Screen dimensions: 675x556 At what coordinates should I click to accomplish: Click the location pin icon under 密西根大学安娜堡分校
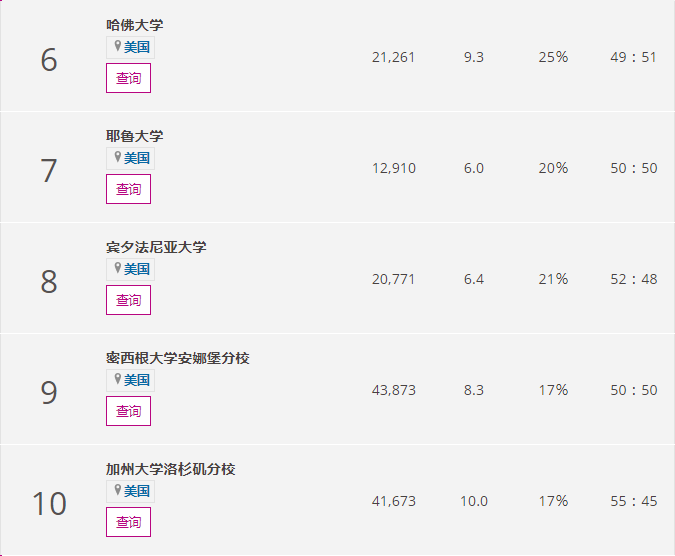click(x=117, y=380)
